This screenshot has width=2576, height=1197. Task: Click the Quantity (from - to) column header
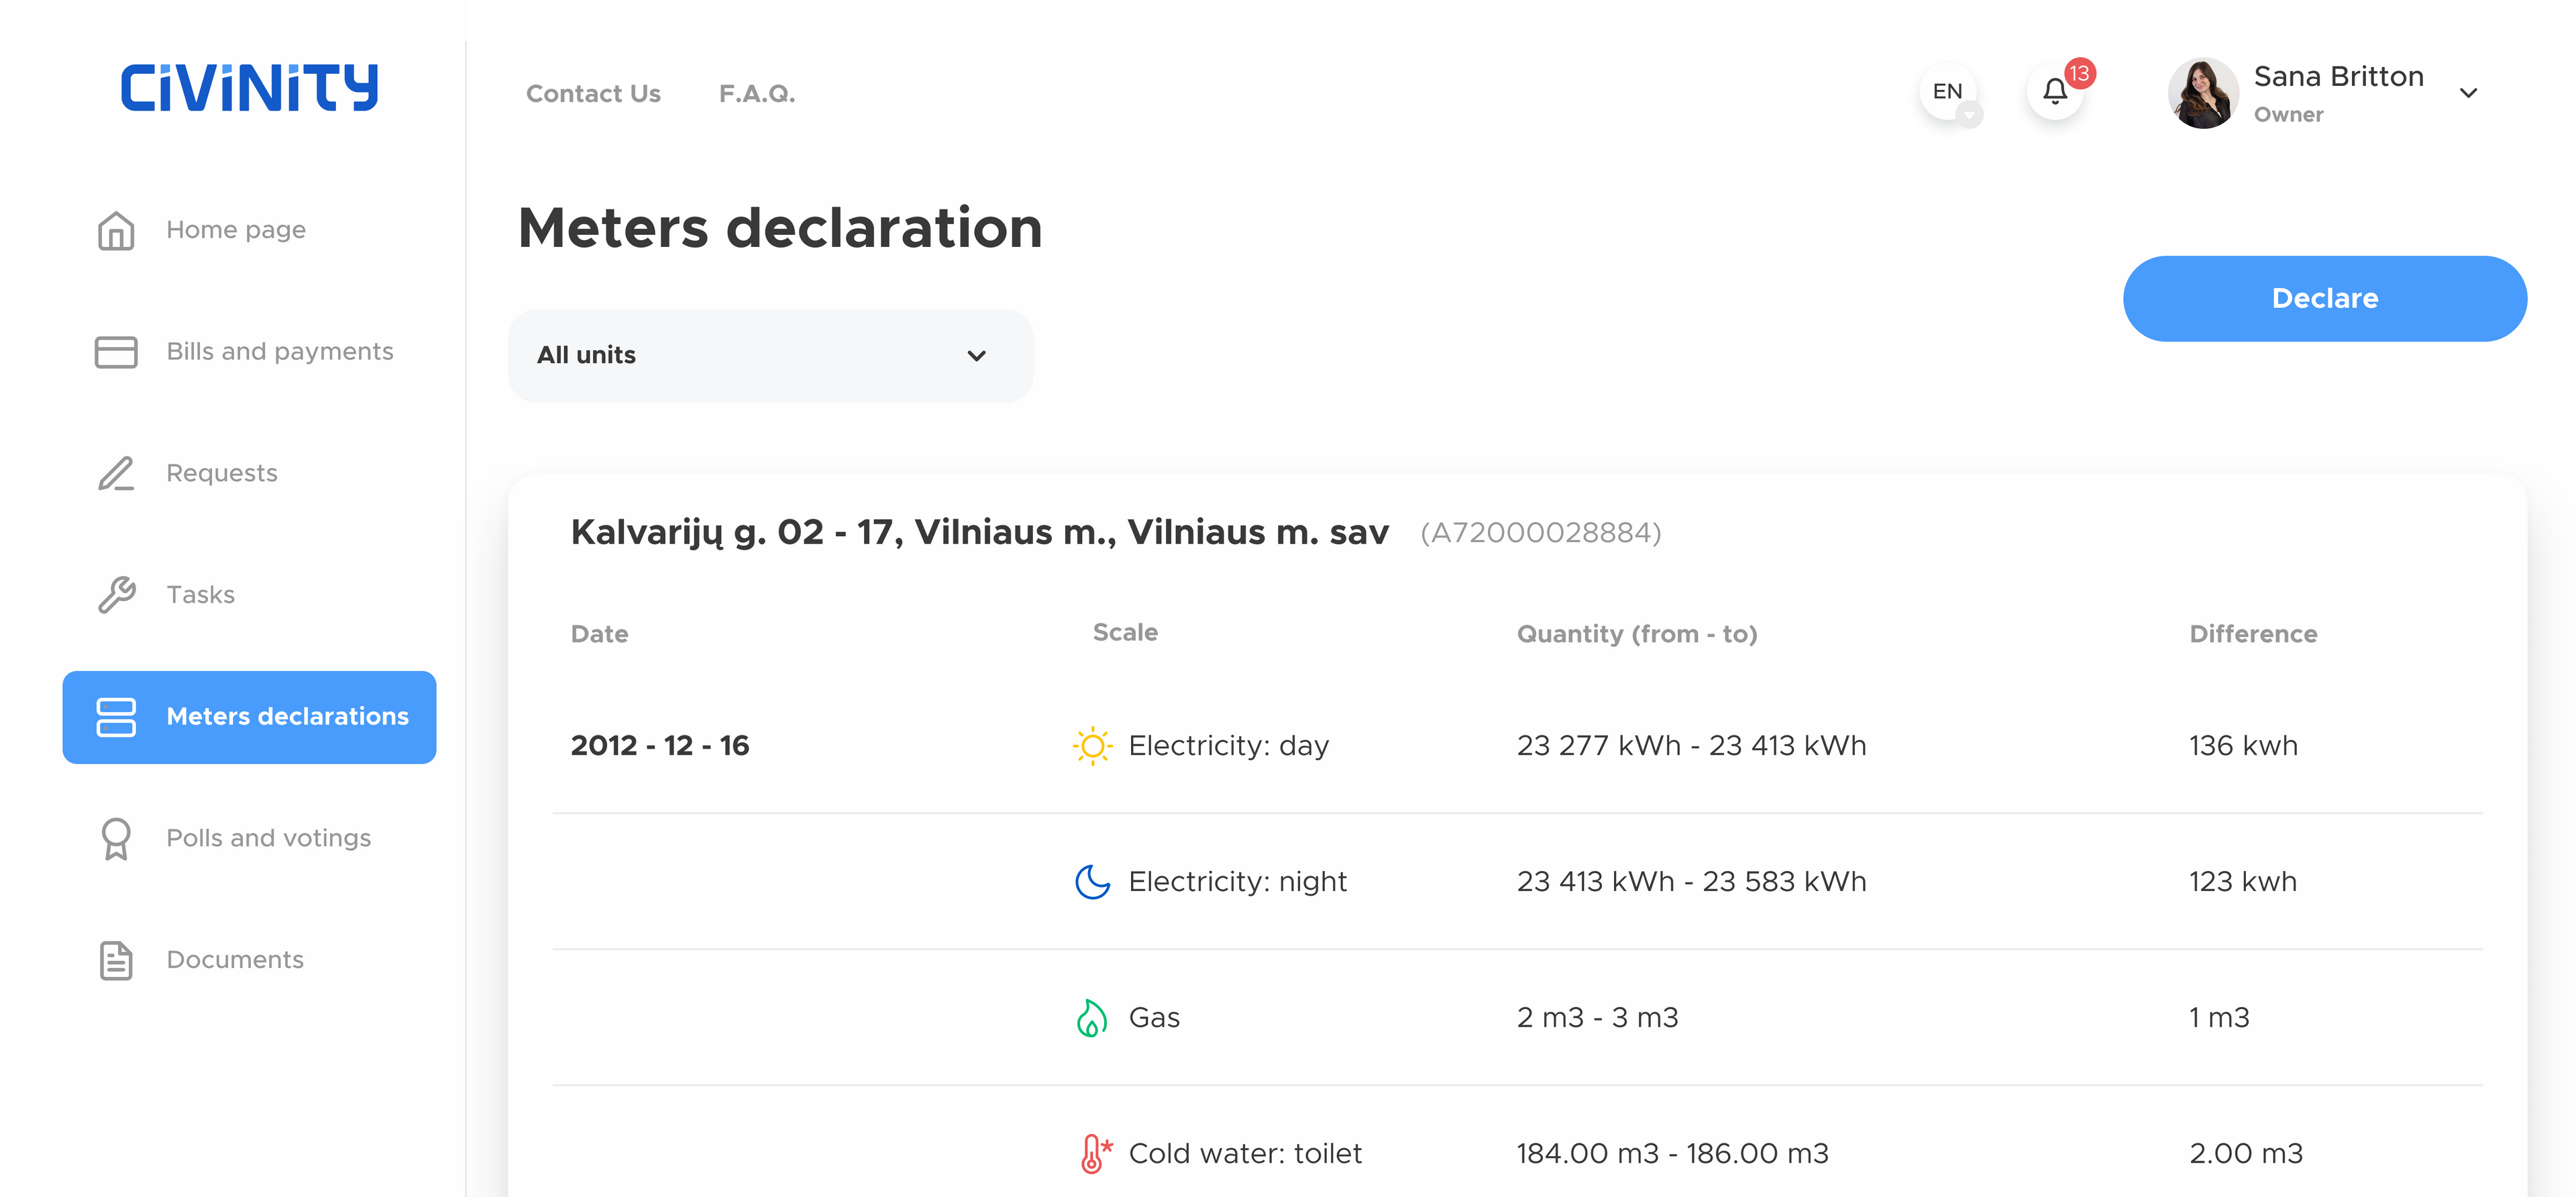point(1637,634)
